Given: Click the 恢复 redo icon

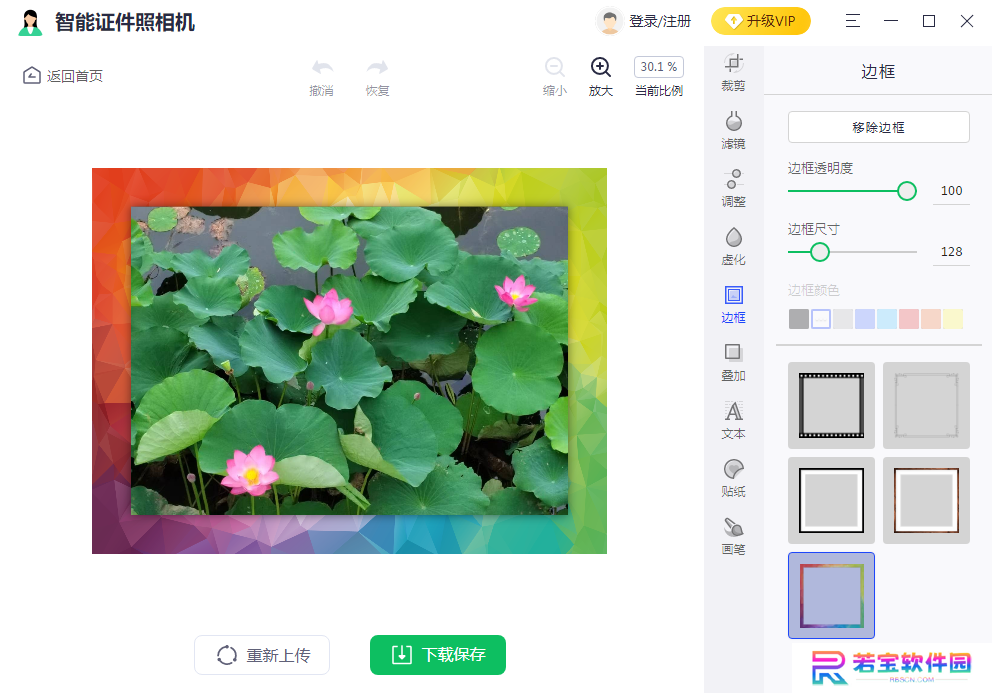Looking at the screenshot, I should [377, 67].
